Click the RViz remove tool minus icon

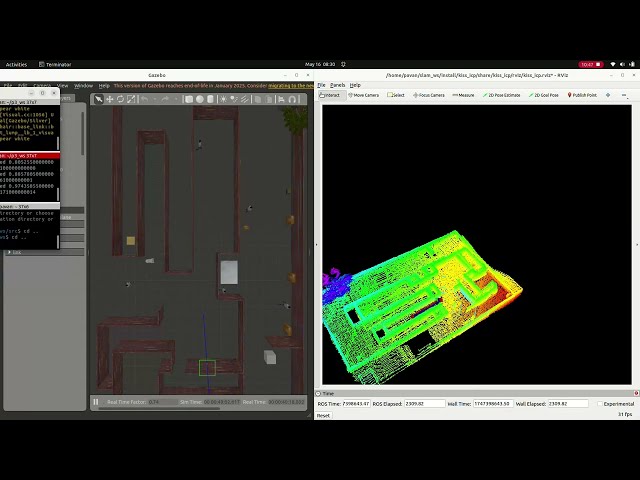(624, 95)
